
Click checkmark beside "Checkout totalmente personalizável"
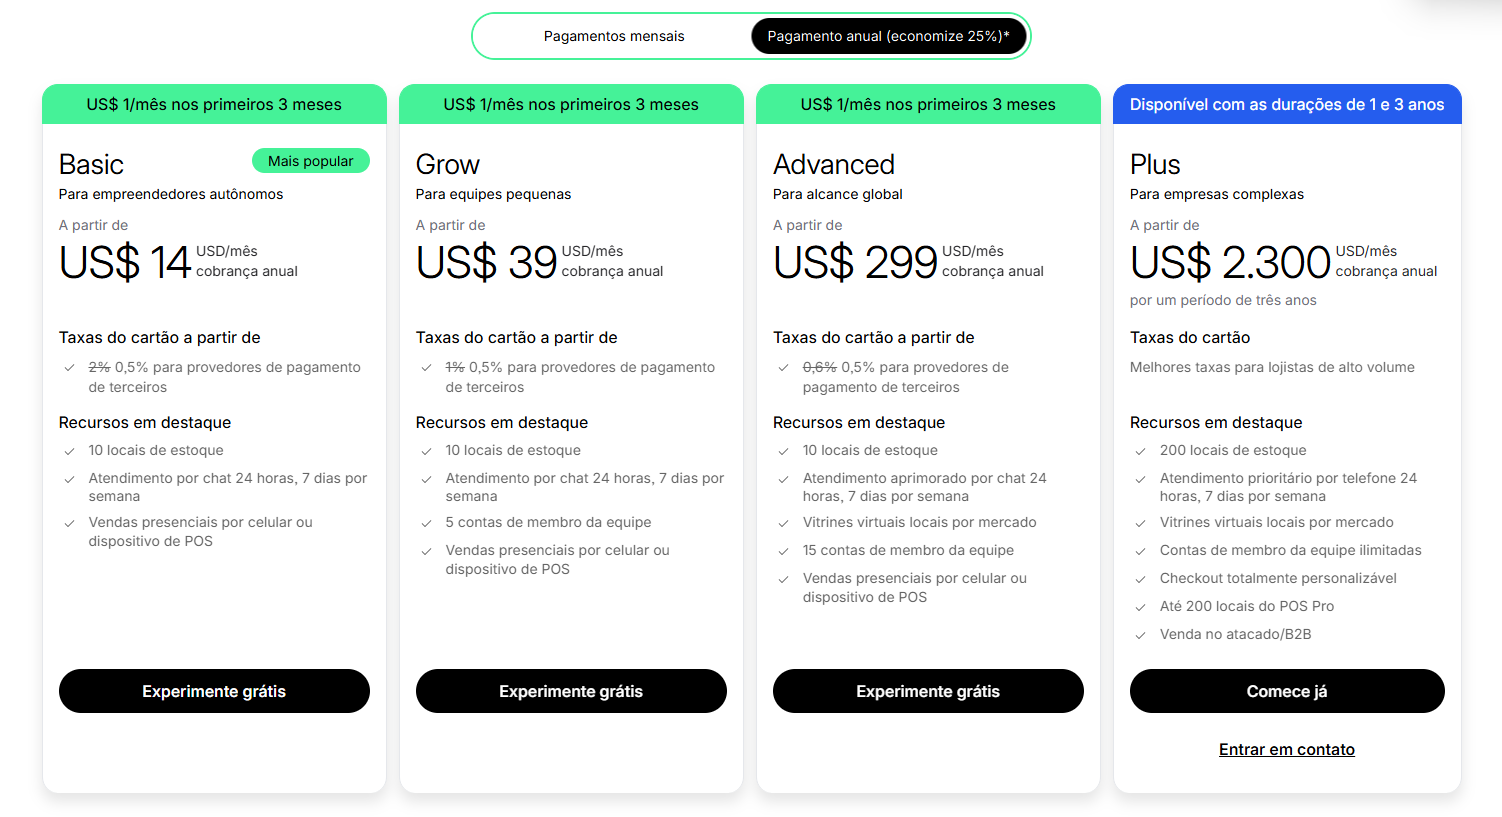click(x=1141, y=577)
